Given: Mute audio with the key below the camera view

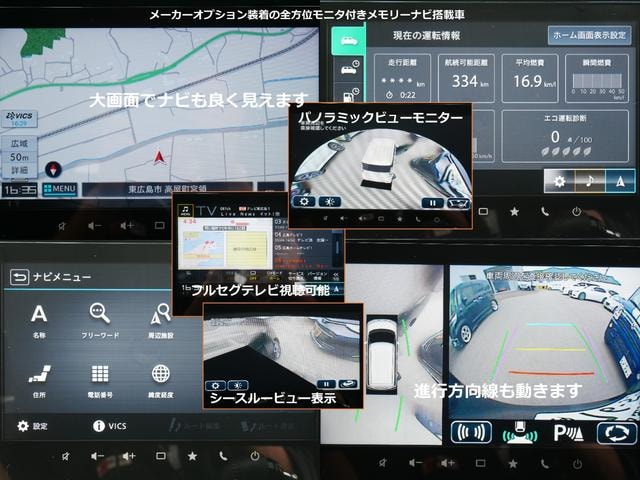Looking at the screenshot, I should pos(382,463).
